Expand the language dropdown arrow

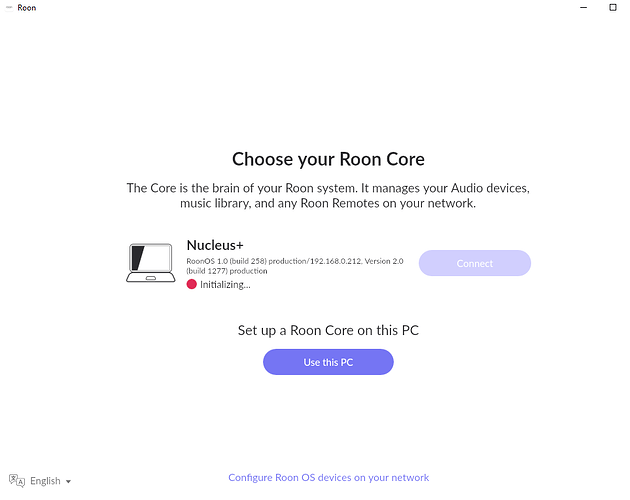(68, 482)
